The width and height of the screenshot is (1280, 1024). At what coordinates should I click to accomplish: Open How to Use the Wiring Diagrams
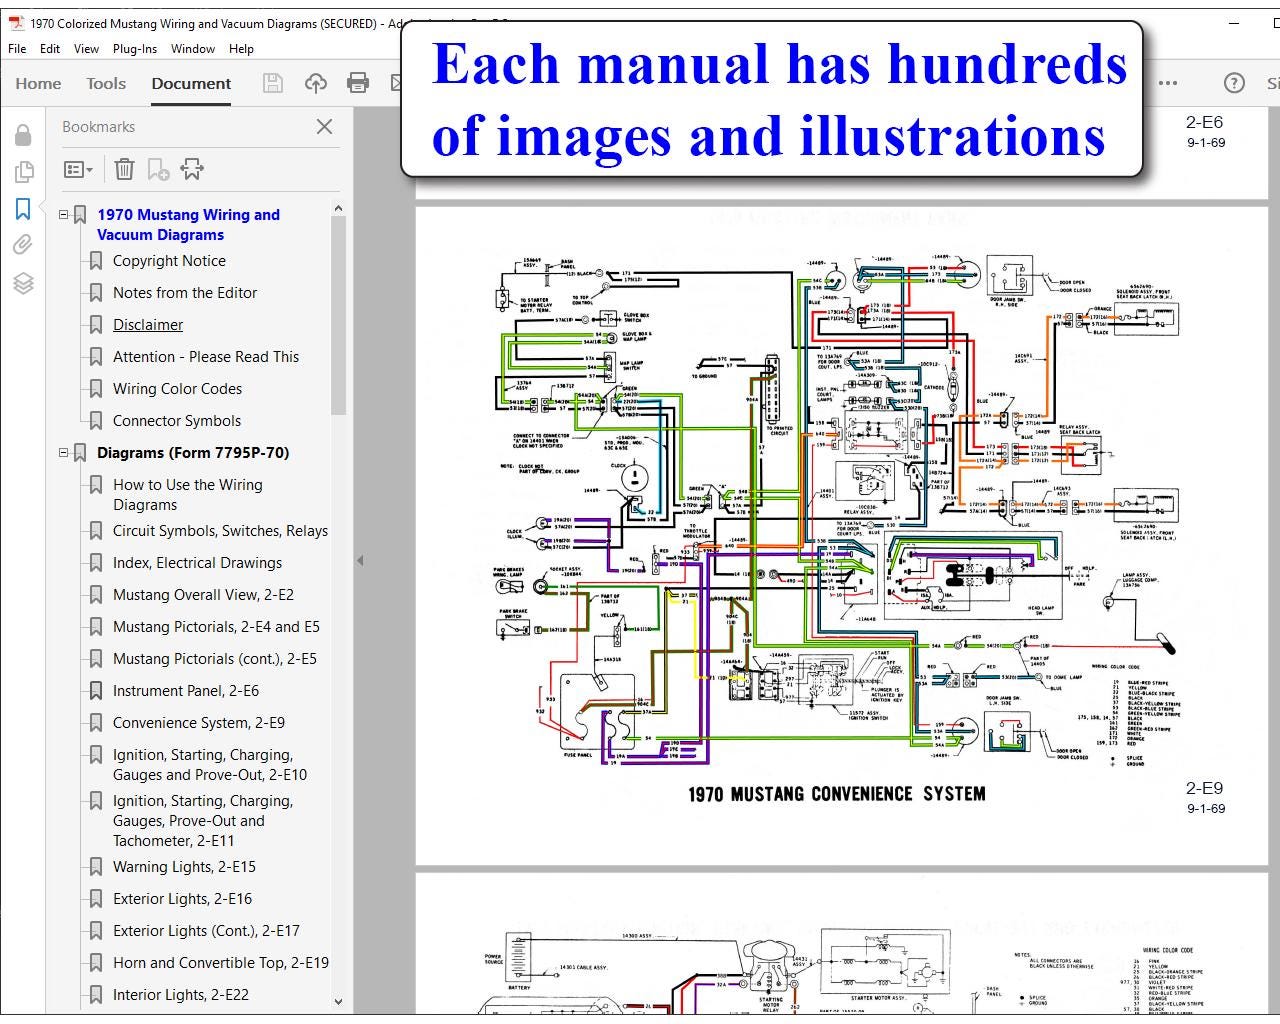(188, 495)
